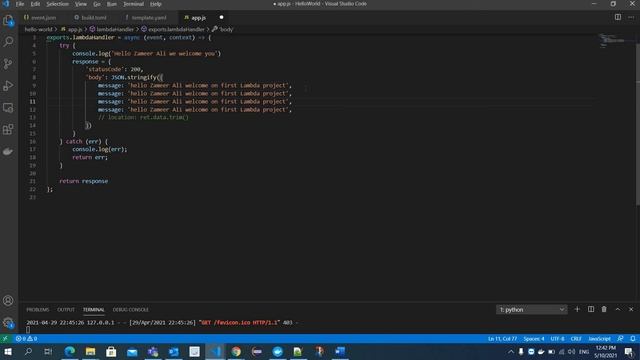Change language mode JavaScript in status bar
Viewport: 640px width, 360px height.
pyautogui.click(x=599, y=339)
